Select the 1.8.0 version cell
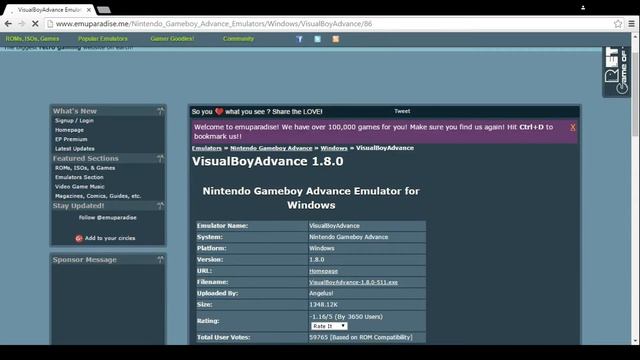Viewport: 640px width, 360px height. (367, 260)
